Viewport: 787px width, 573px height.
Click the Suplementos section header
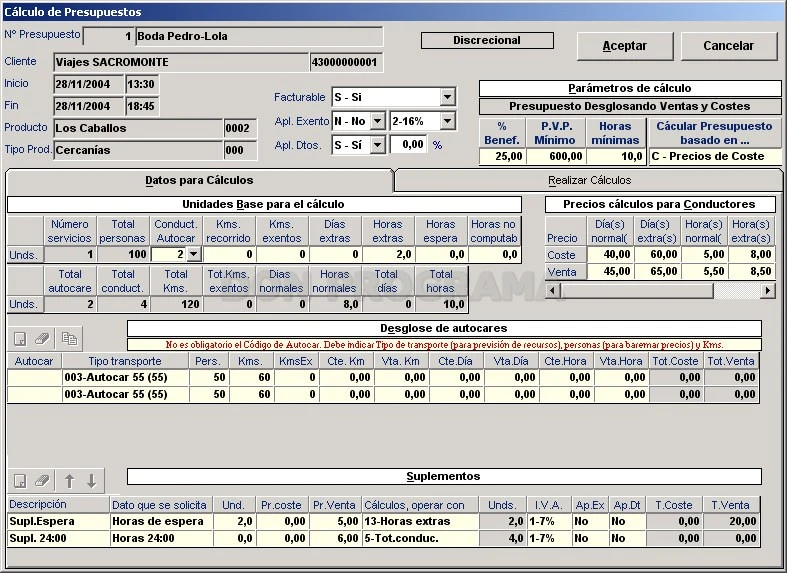444,476
